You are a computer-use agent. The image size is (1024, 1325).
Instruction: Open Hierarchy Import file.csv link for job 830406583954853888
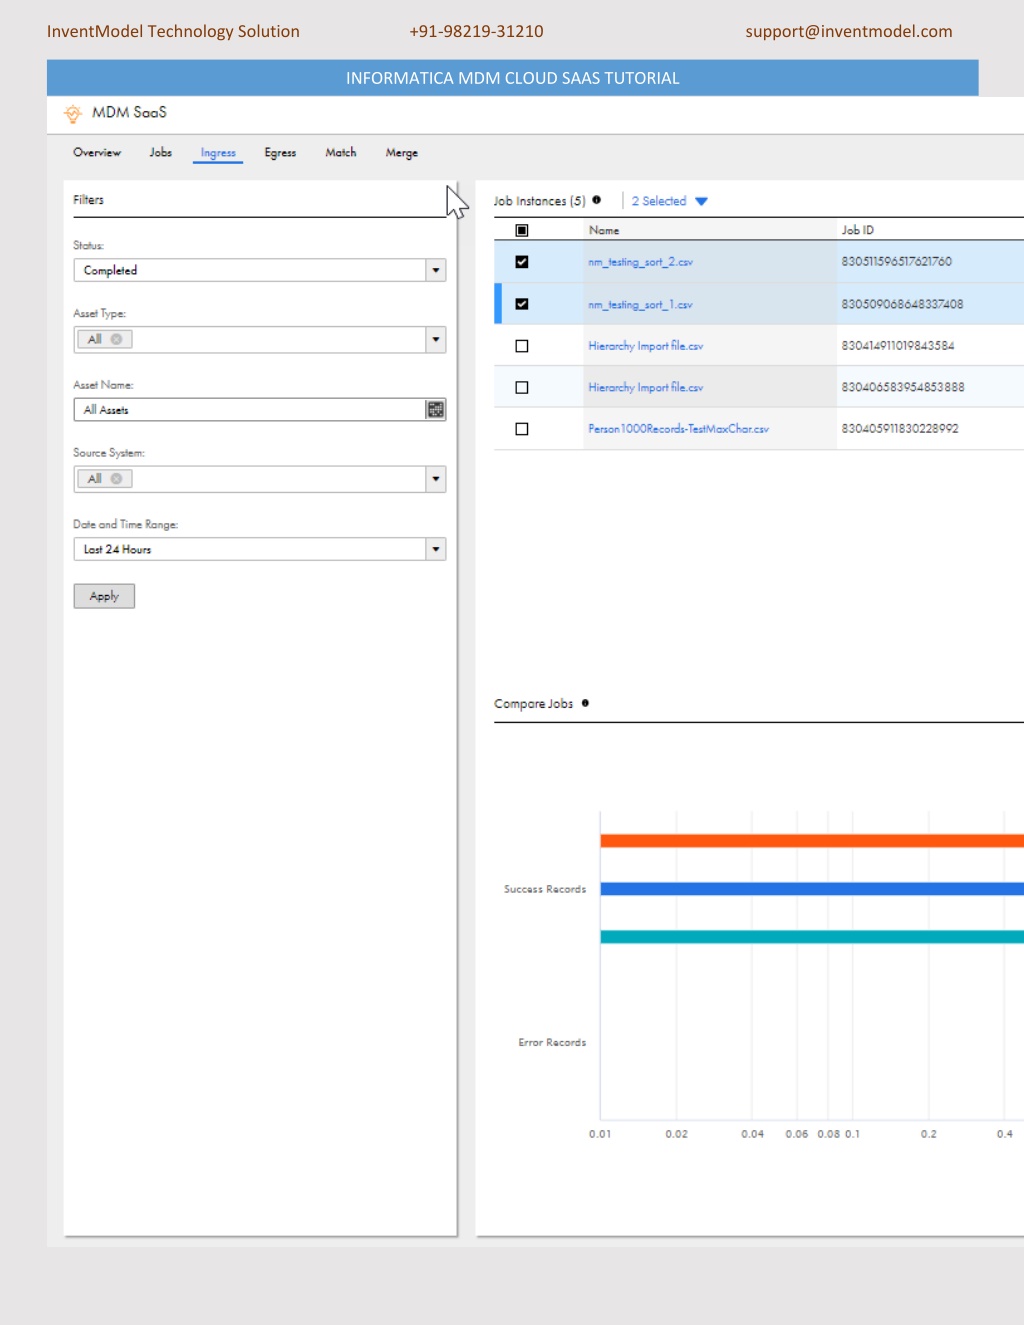(646, 387)
